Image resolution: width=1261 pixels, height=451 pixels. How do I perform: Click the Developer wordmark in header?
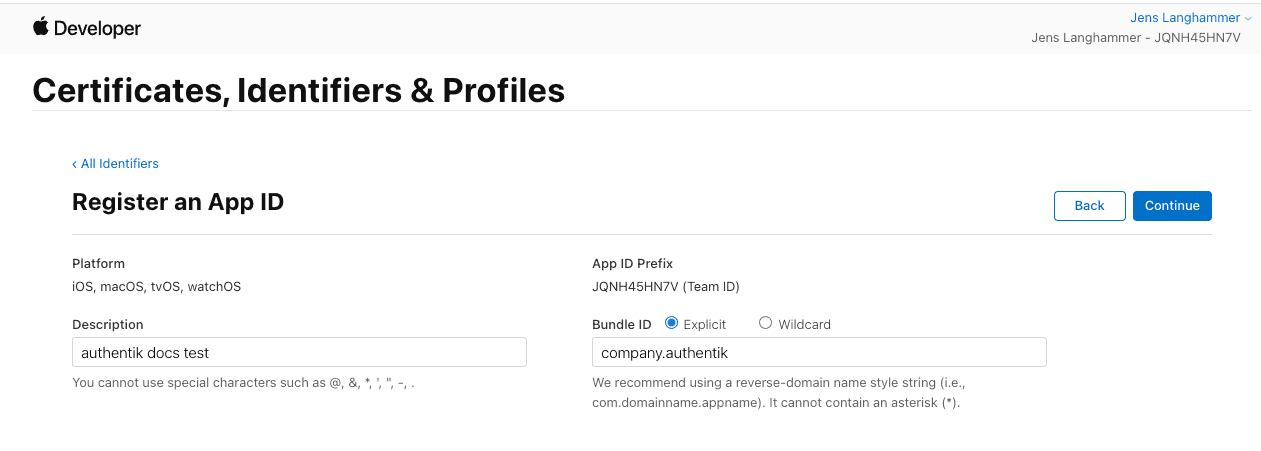[x=97, y=29]
